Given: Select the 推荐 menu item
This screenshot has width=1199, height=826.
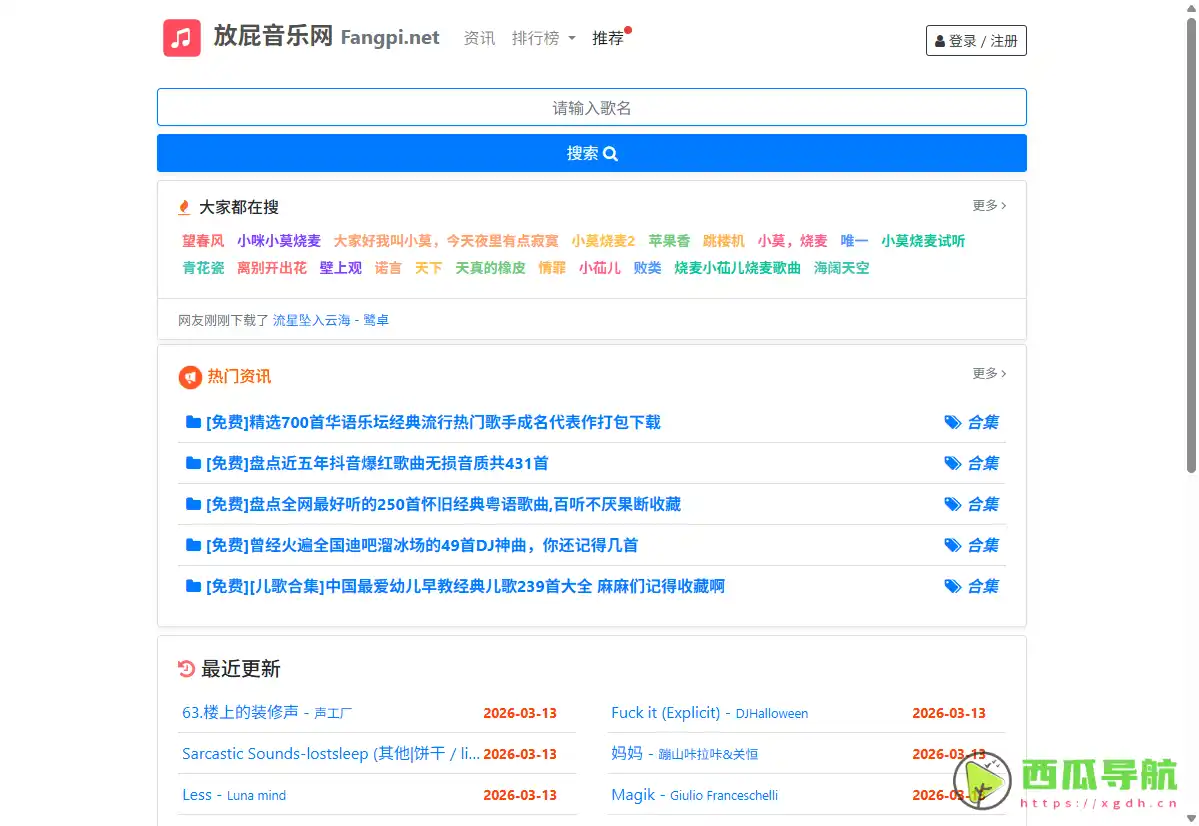Looking at the screenshot, I should [609, 38].
